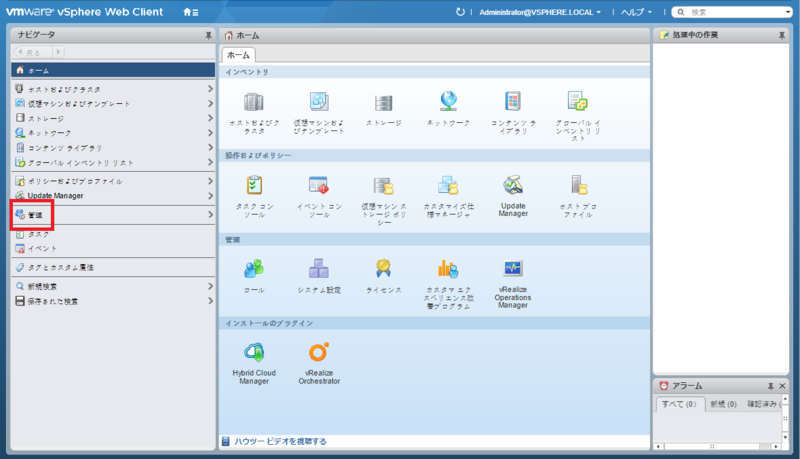Open vRealize Operations Manager icon

[513, 268]
